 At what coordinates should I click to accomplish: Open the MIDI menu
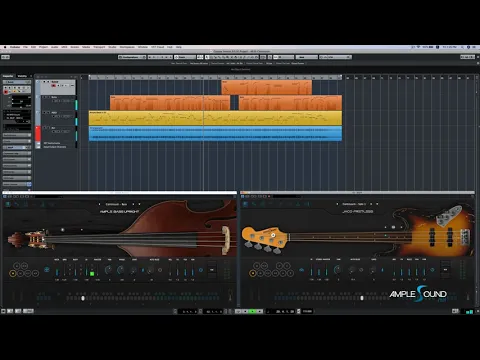(64, 47)
